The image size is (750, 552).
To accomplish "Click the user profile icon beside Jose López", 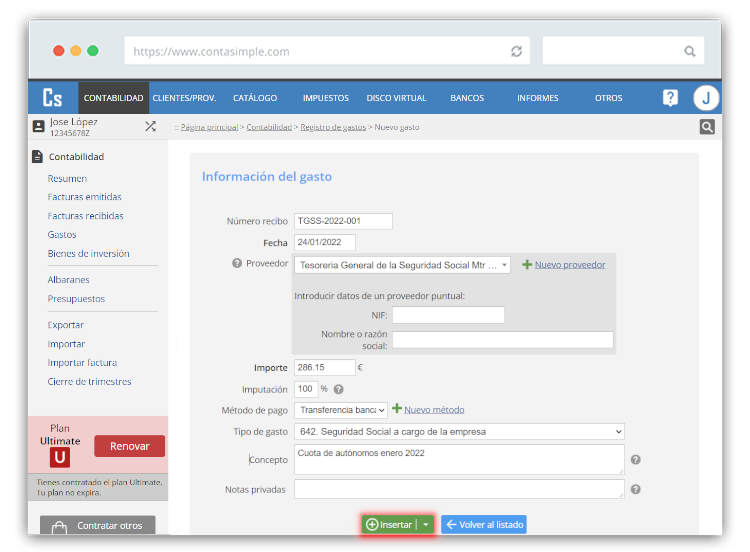I will coord(38,126).
